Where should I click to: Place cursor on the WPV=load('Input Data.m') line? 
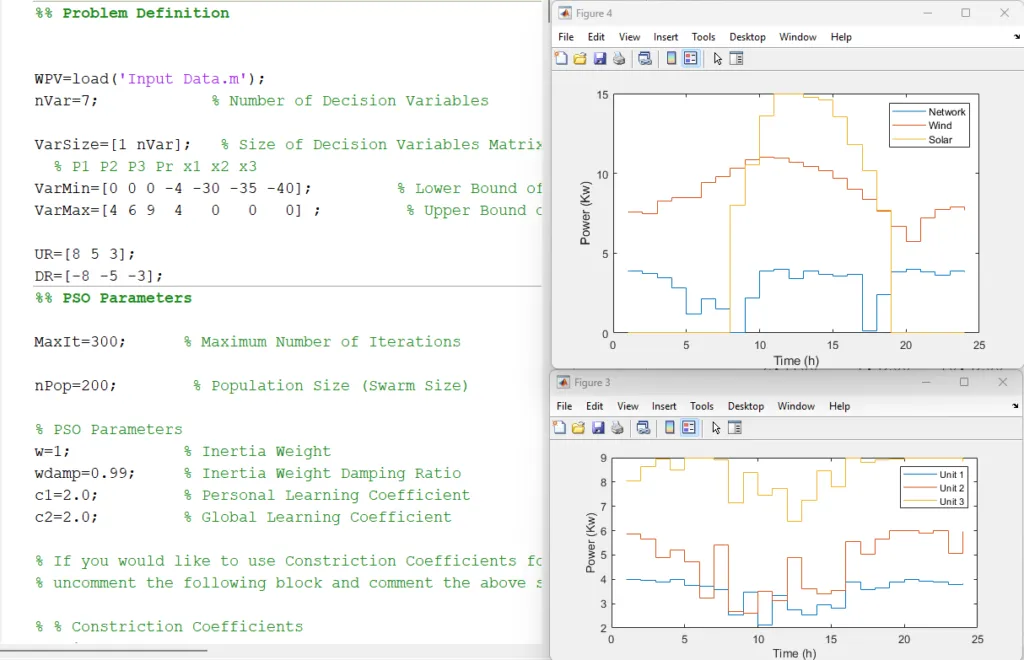coord(150,79)
